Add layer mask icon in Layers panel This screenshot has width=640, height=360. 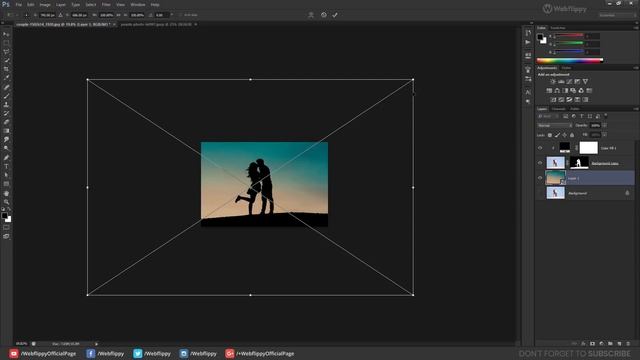pos(592,344)
